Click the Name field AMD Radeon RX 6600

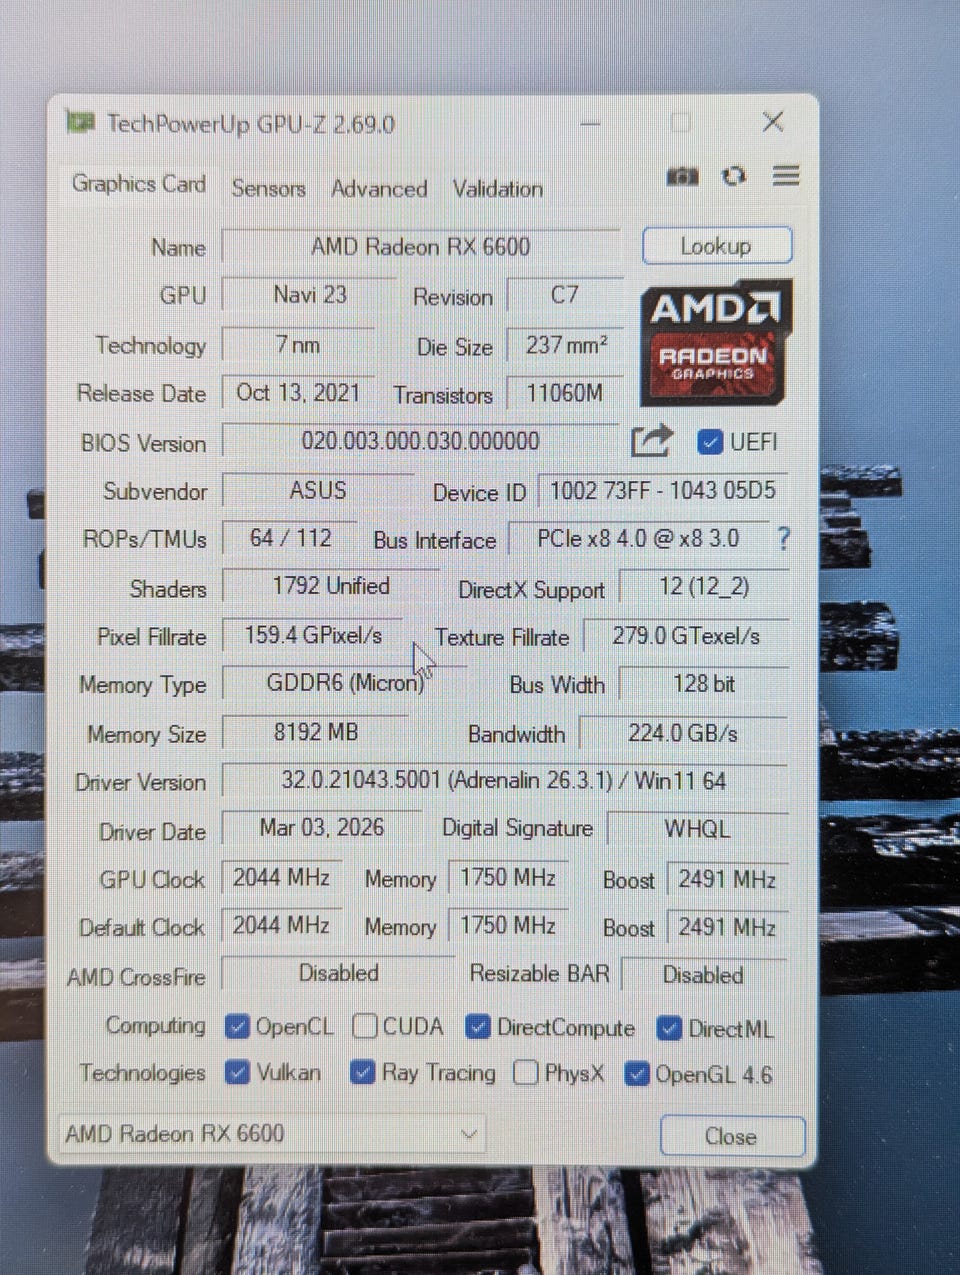tap(421, 246)
